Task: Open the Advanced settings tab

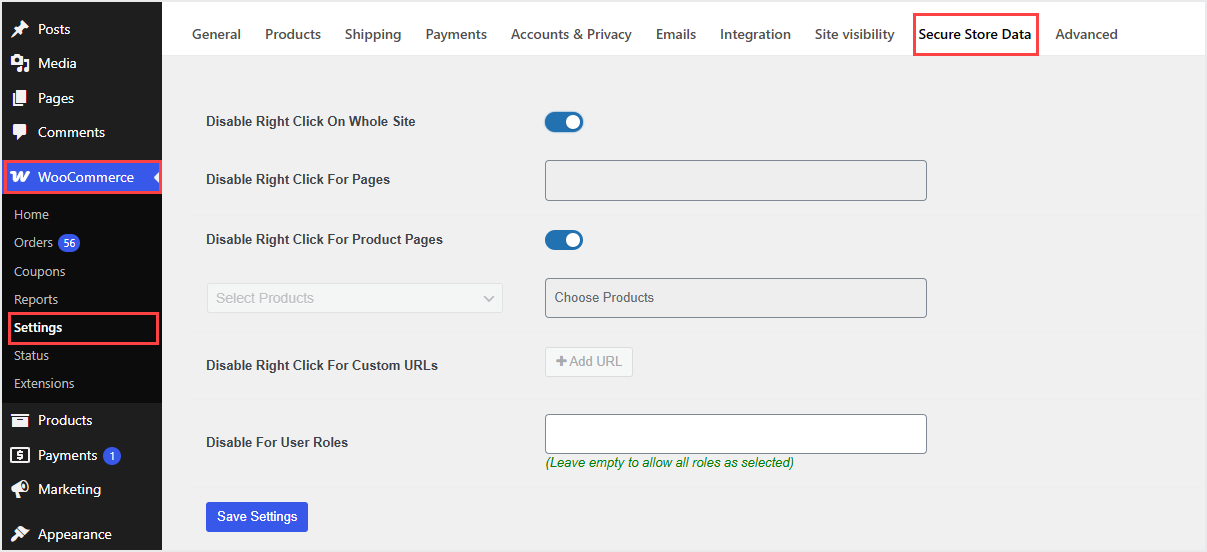Action: pyautogui.click(x=1086, y=34)
